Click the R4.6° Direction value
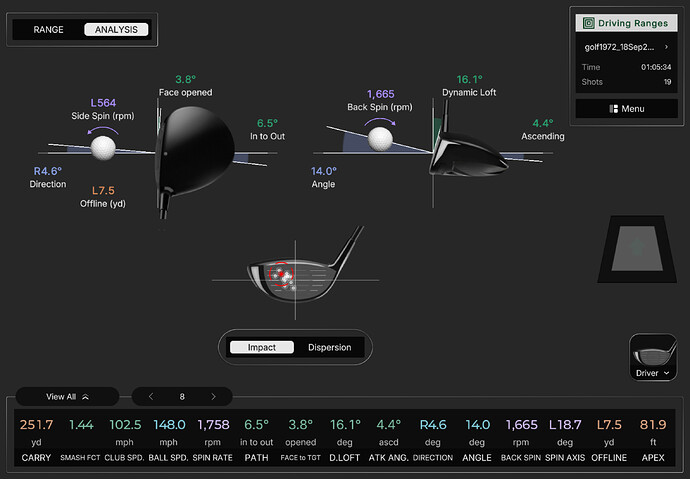The height and width of the screenshot is (479, 690). (x=48, y=171)
